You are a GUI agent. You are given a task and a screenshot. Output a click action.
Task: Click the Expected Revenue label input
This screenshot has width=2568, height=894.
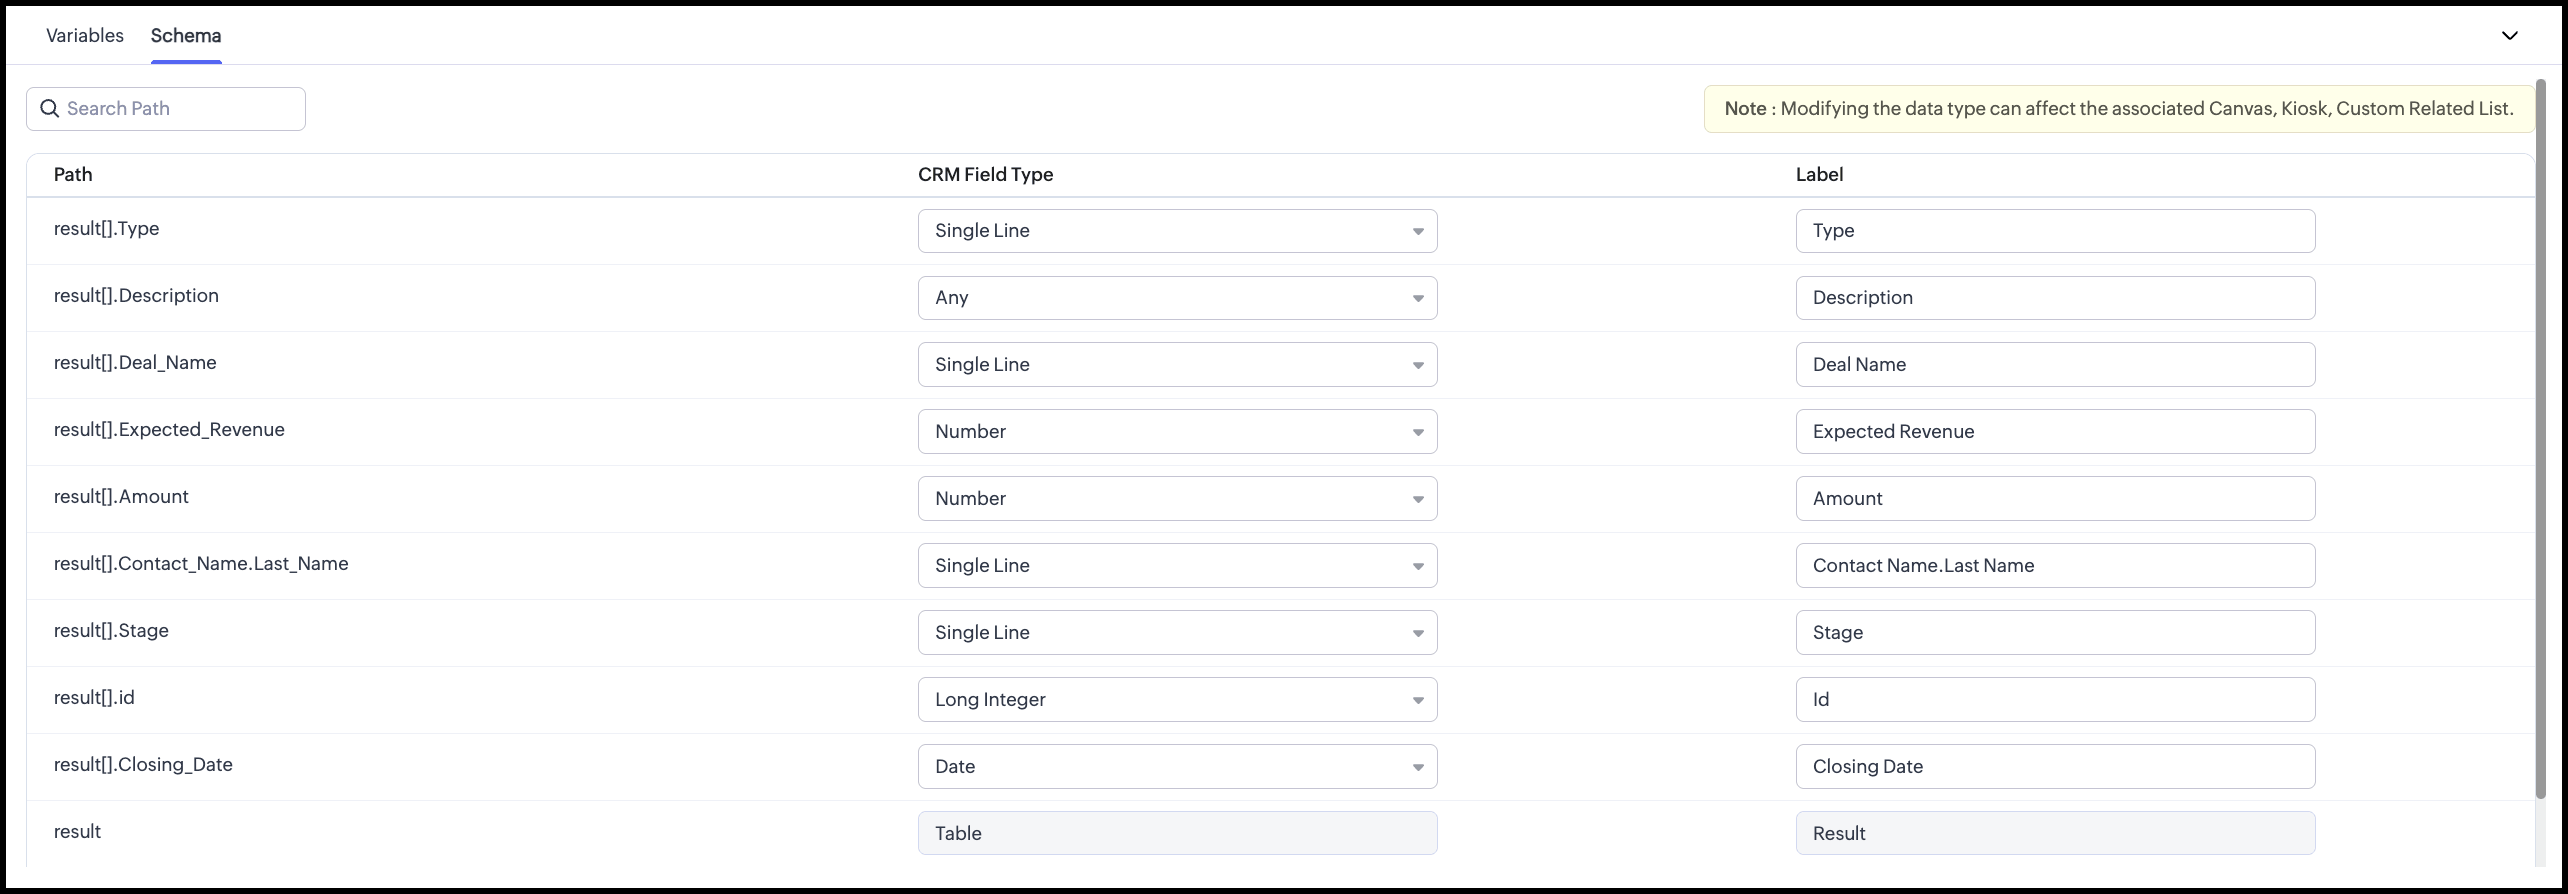[x=2055, y=432]
